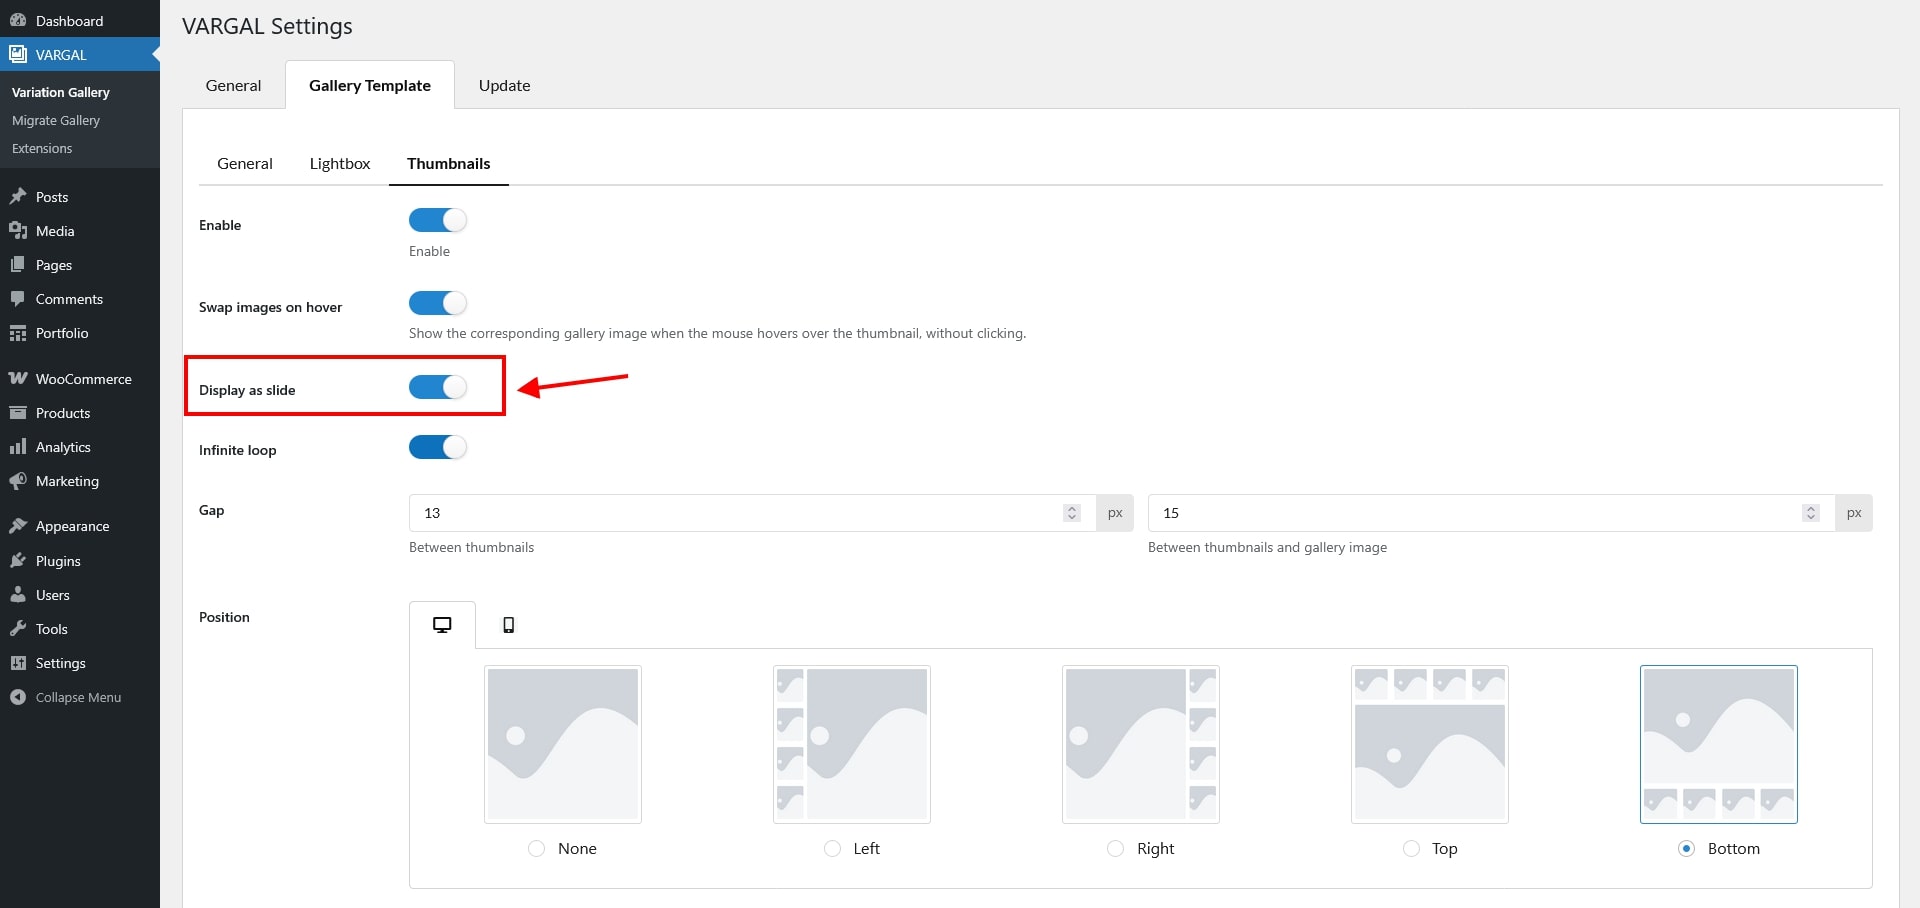This screenshot has height=908, width=1920.
Task: Click the Plugins plug icon
Action: coord(18,561)
